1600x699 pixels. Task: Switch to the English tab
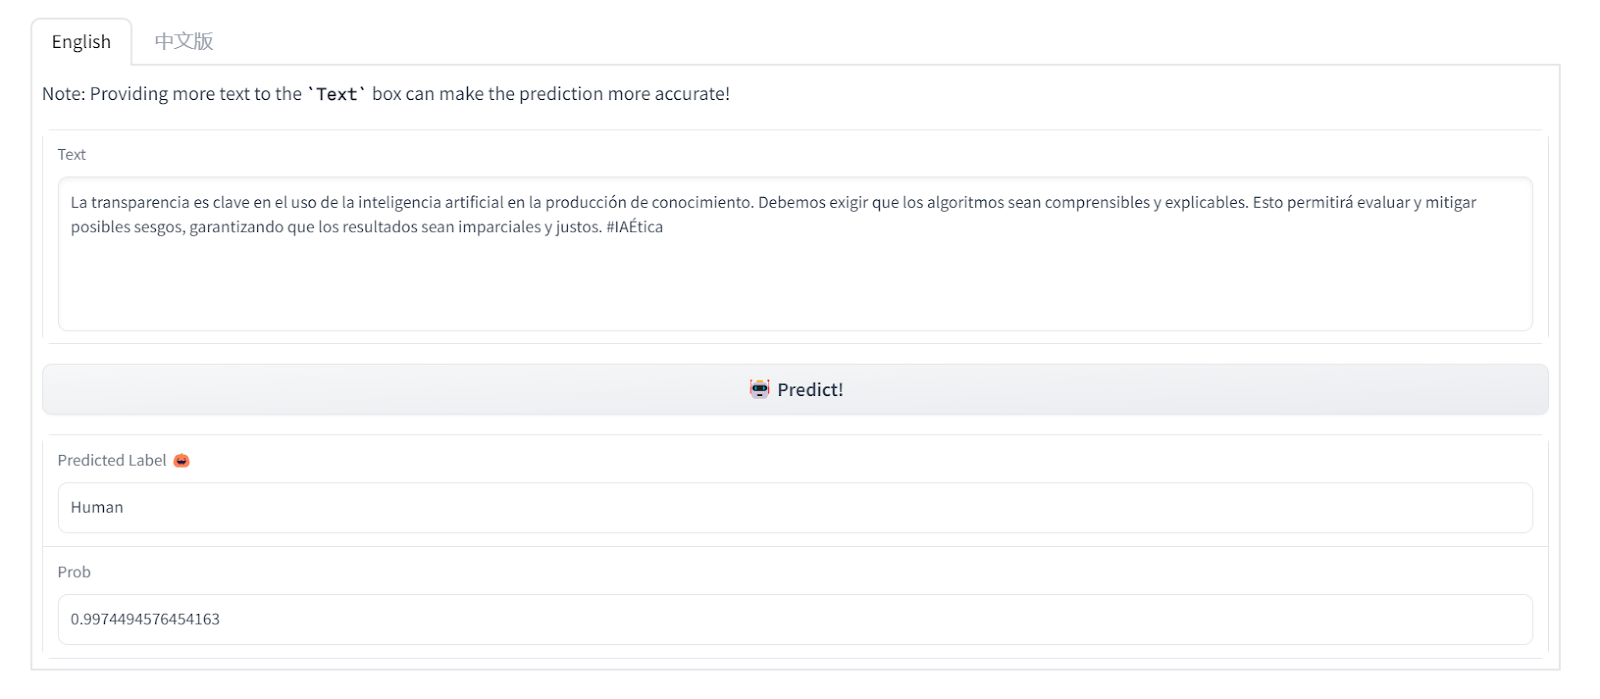tap(81, 42)
